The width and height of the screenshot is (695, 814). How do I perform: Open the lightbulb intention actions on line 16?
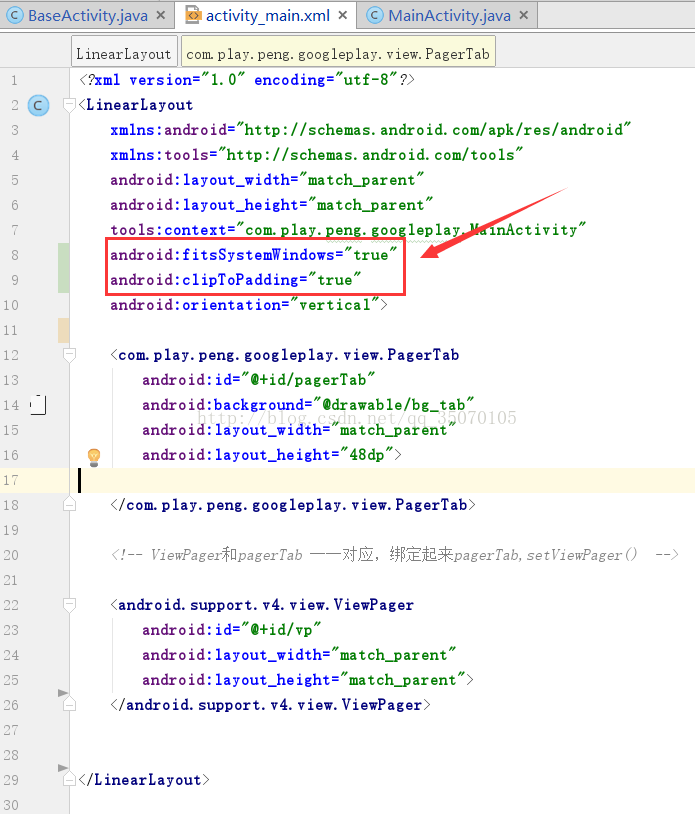click(x=94, y=457)
